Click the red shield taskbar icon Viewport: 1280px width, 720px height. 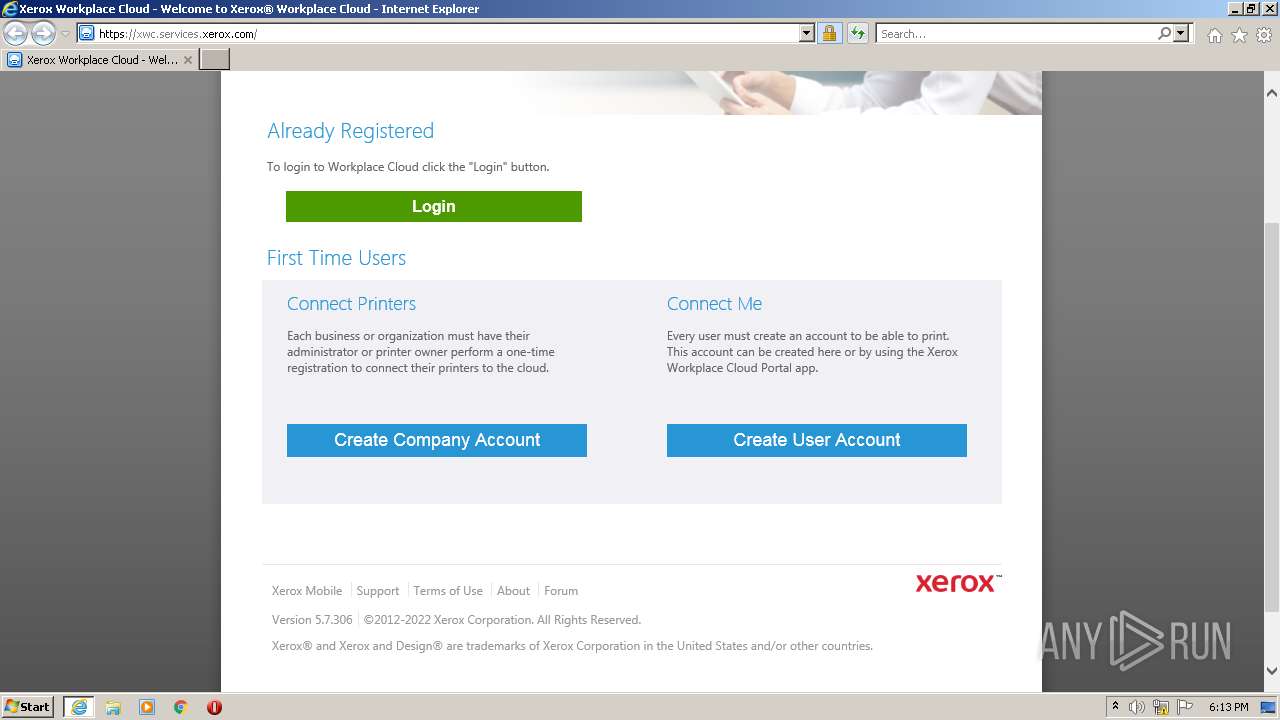(x=214, y=707)
